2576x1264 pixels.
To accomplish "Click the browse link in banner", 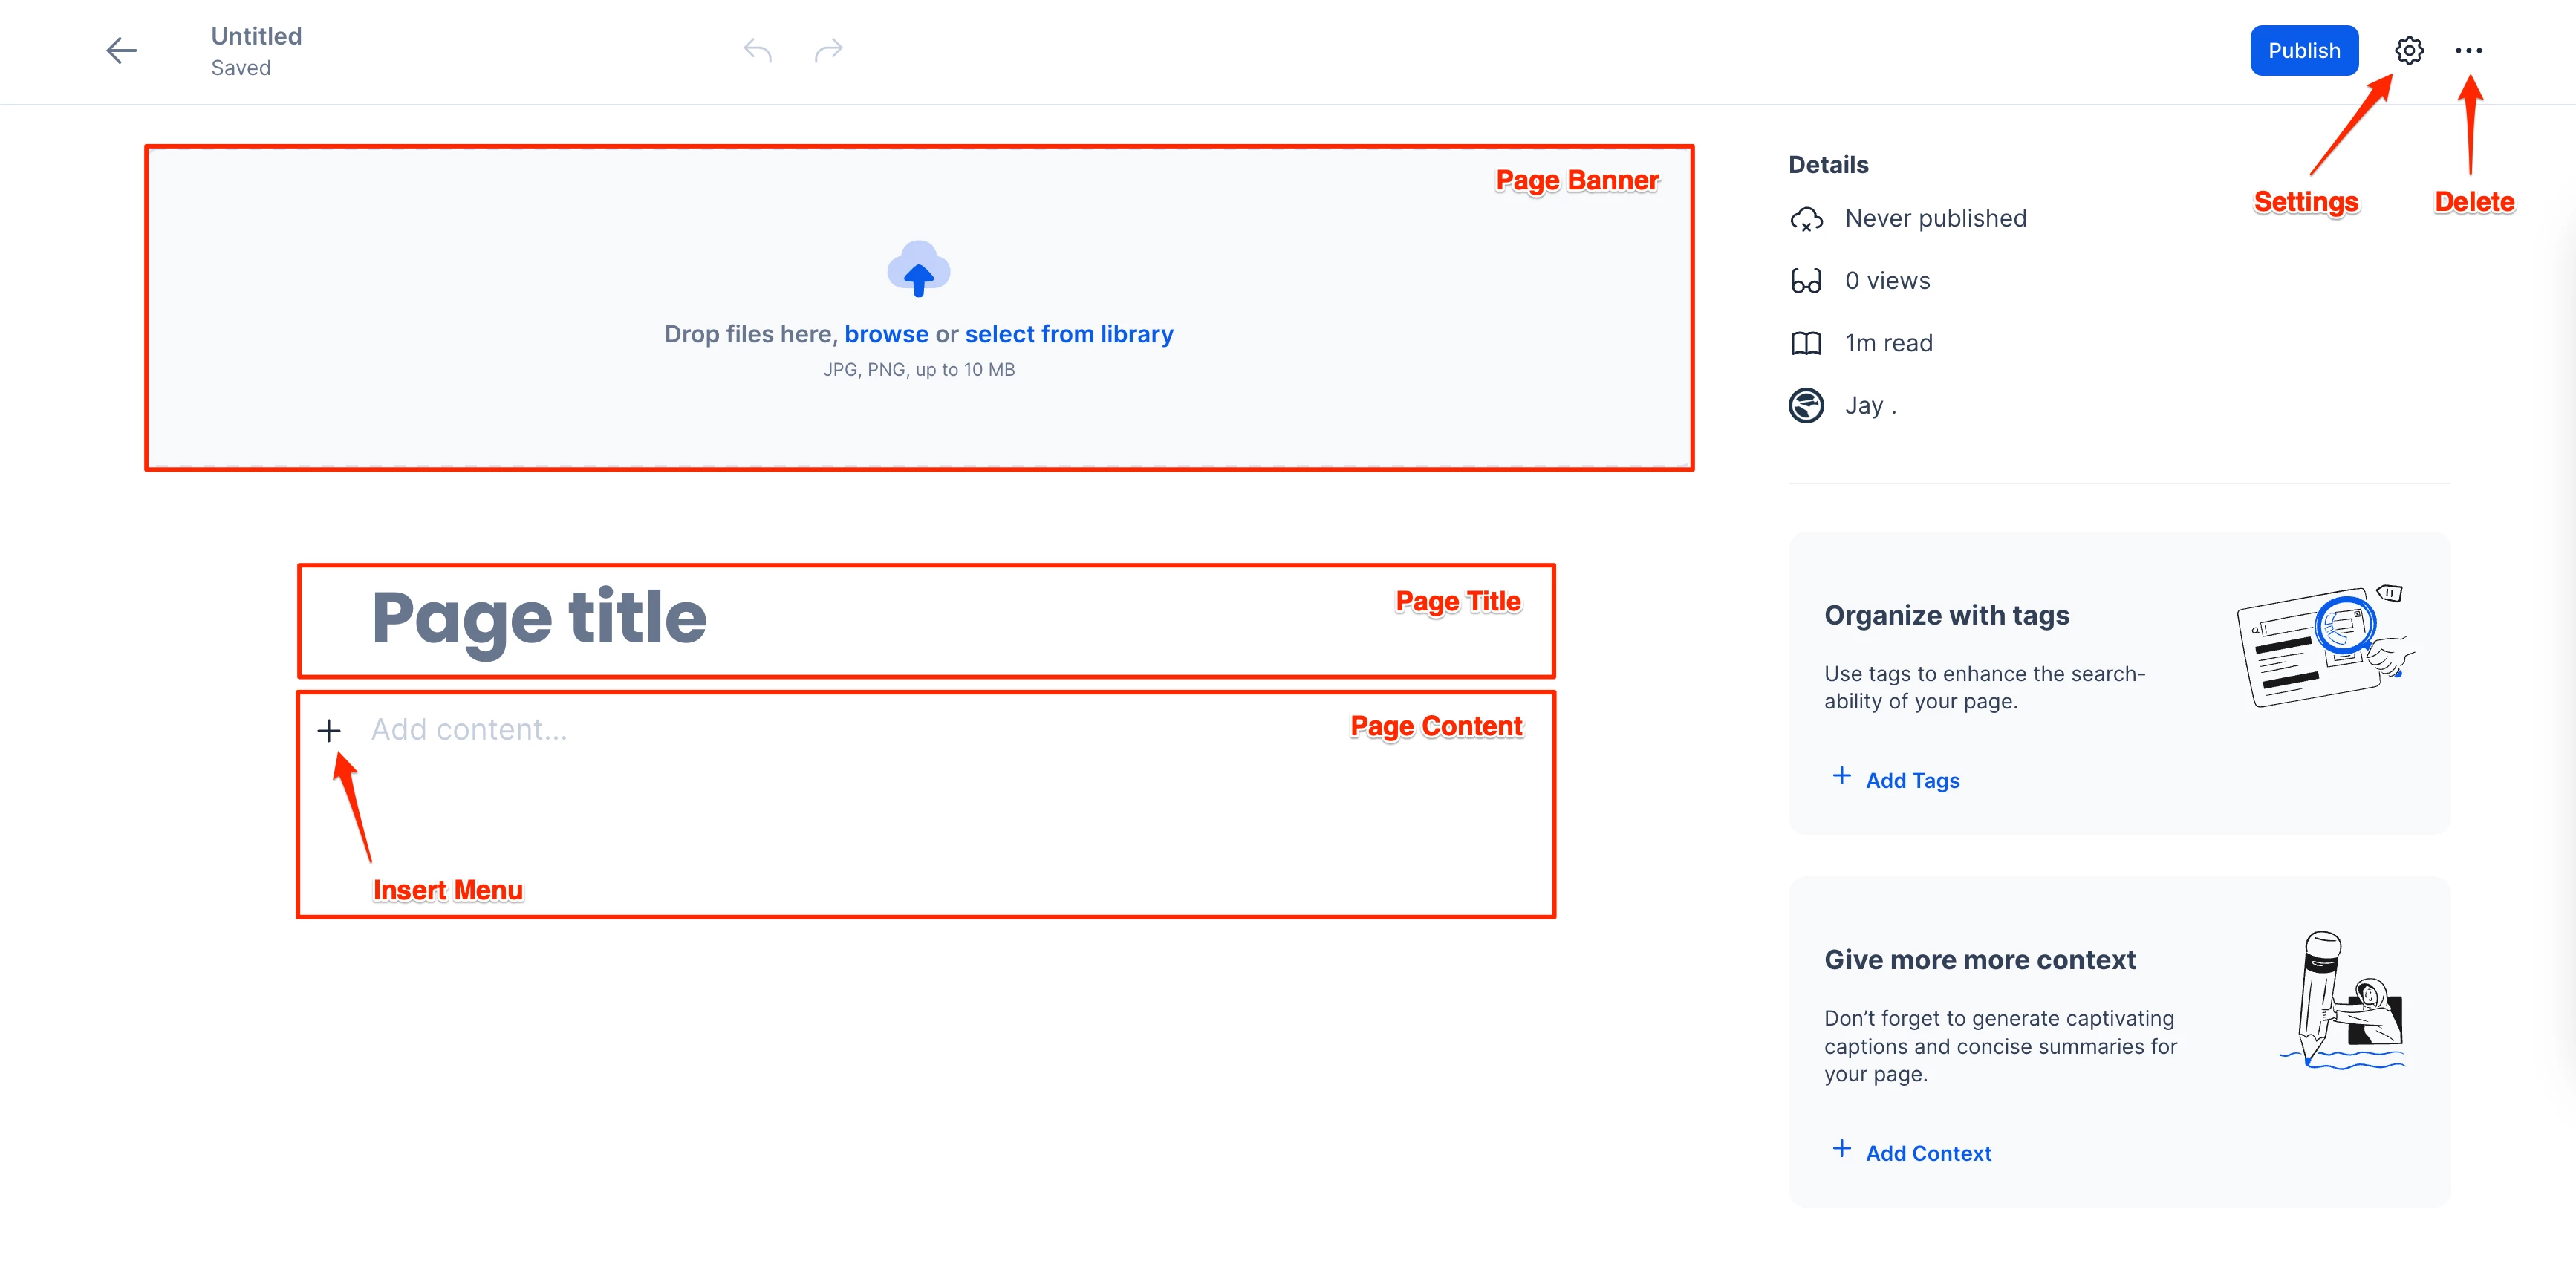I will pyautogui.click(x=886, y=334).
